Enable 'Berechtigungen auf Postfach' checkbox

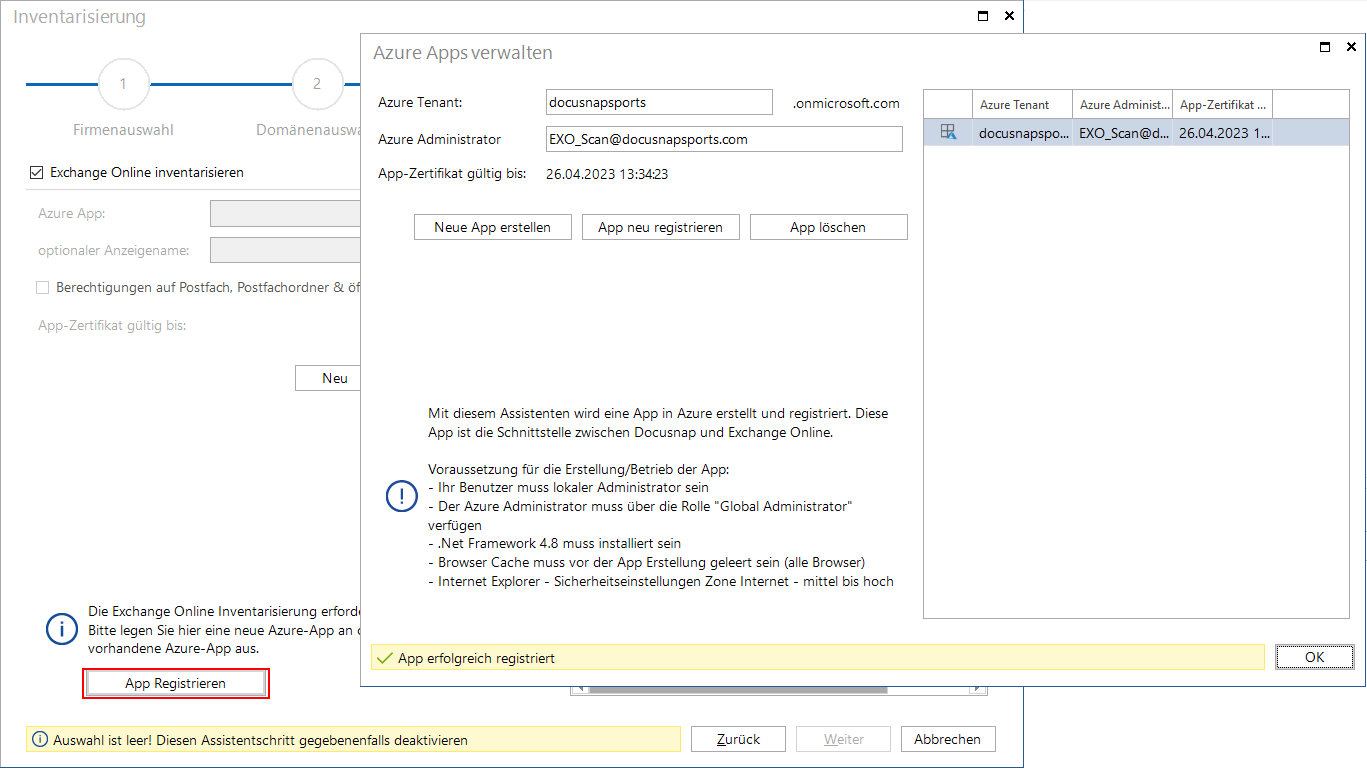42,288
